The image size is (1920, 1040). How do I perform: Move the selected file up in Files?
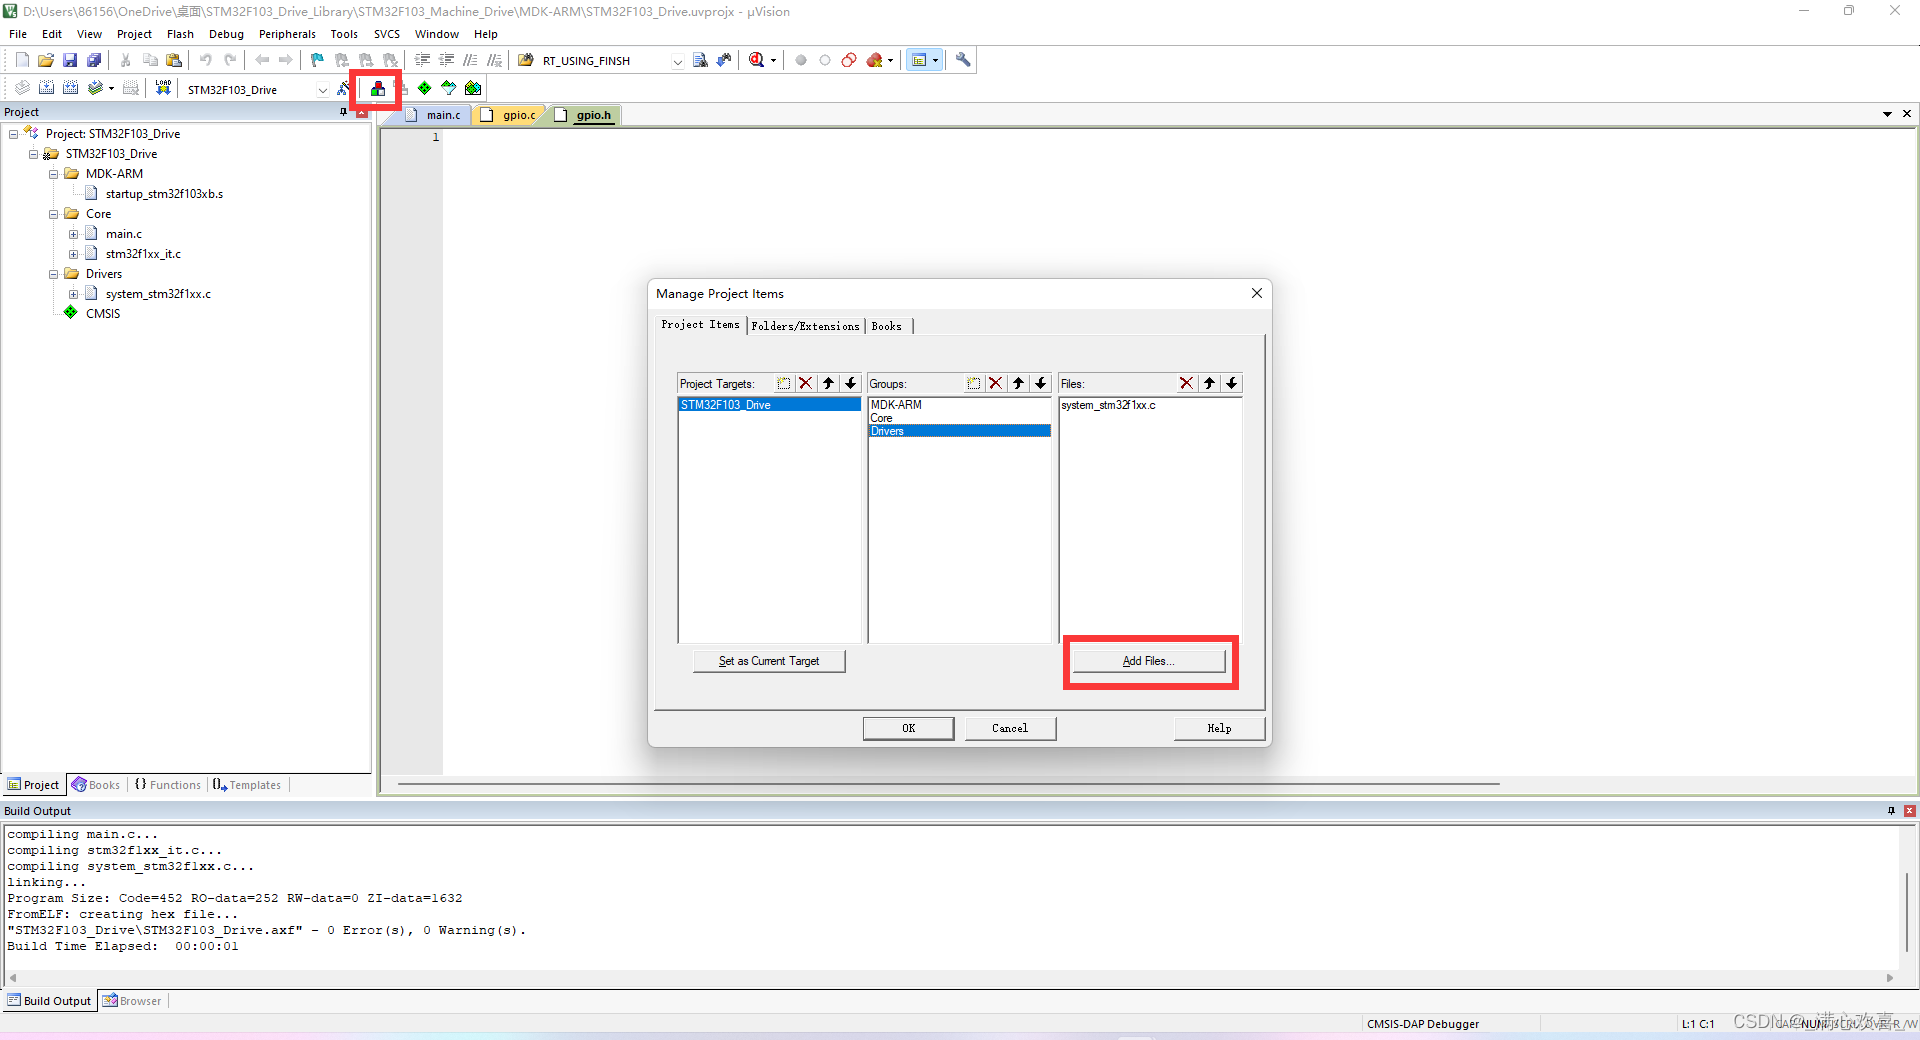tap(1210, 383)
